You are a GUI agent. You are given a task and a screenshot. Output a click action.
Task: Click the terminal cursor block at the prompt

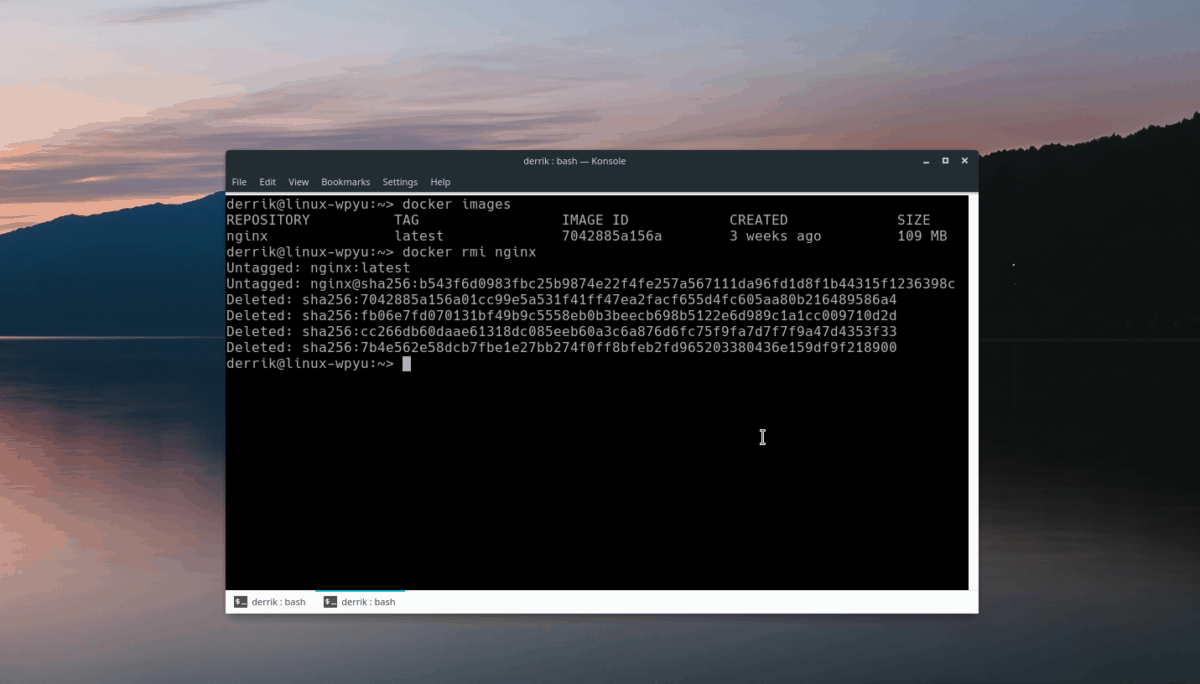[407, 364]
